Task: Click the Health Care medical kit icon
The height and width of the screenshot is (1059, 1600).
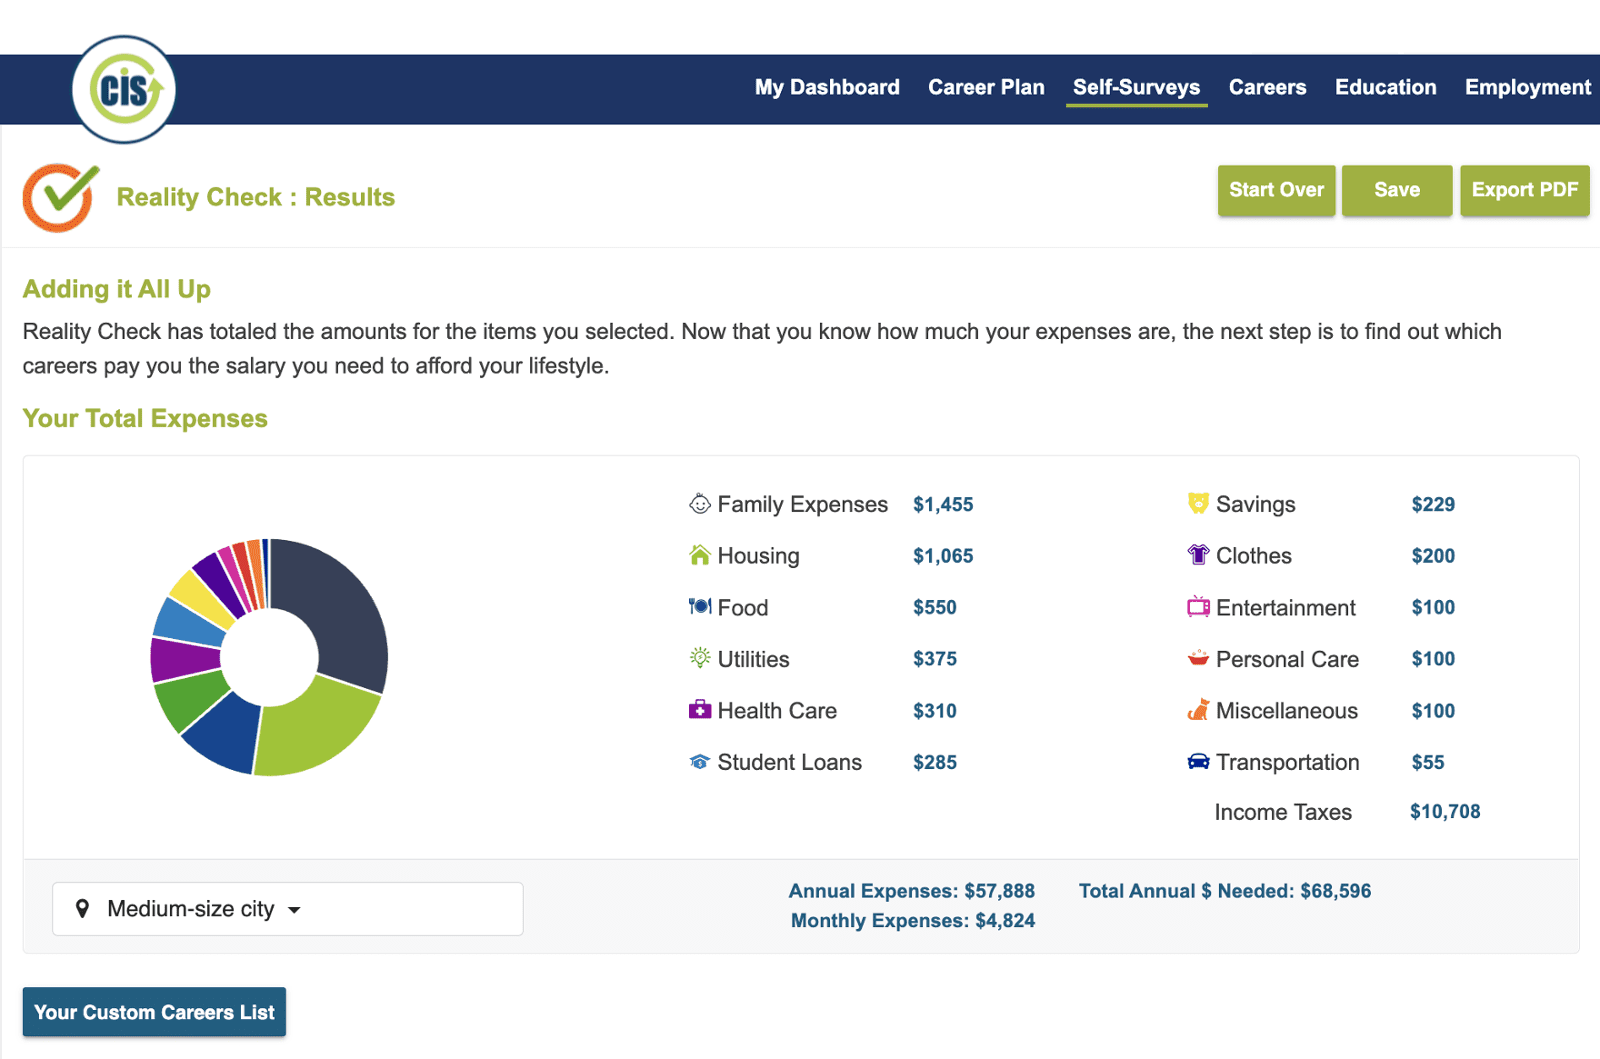Action: (x=699, y=710)
